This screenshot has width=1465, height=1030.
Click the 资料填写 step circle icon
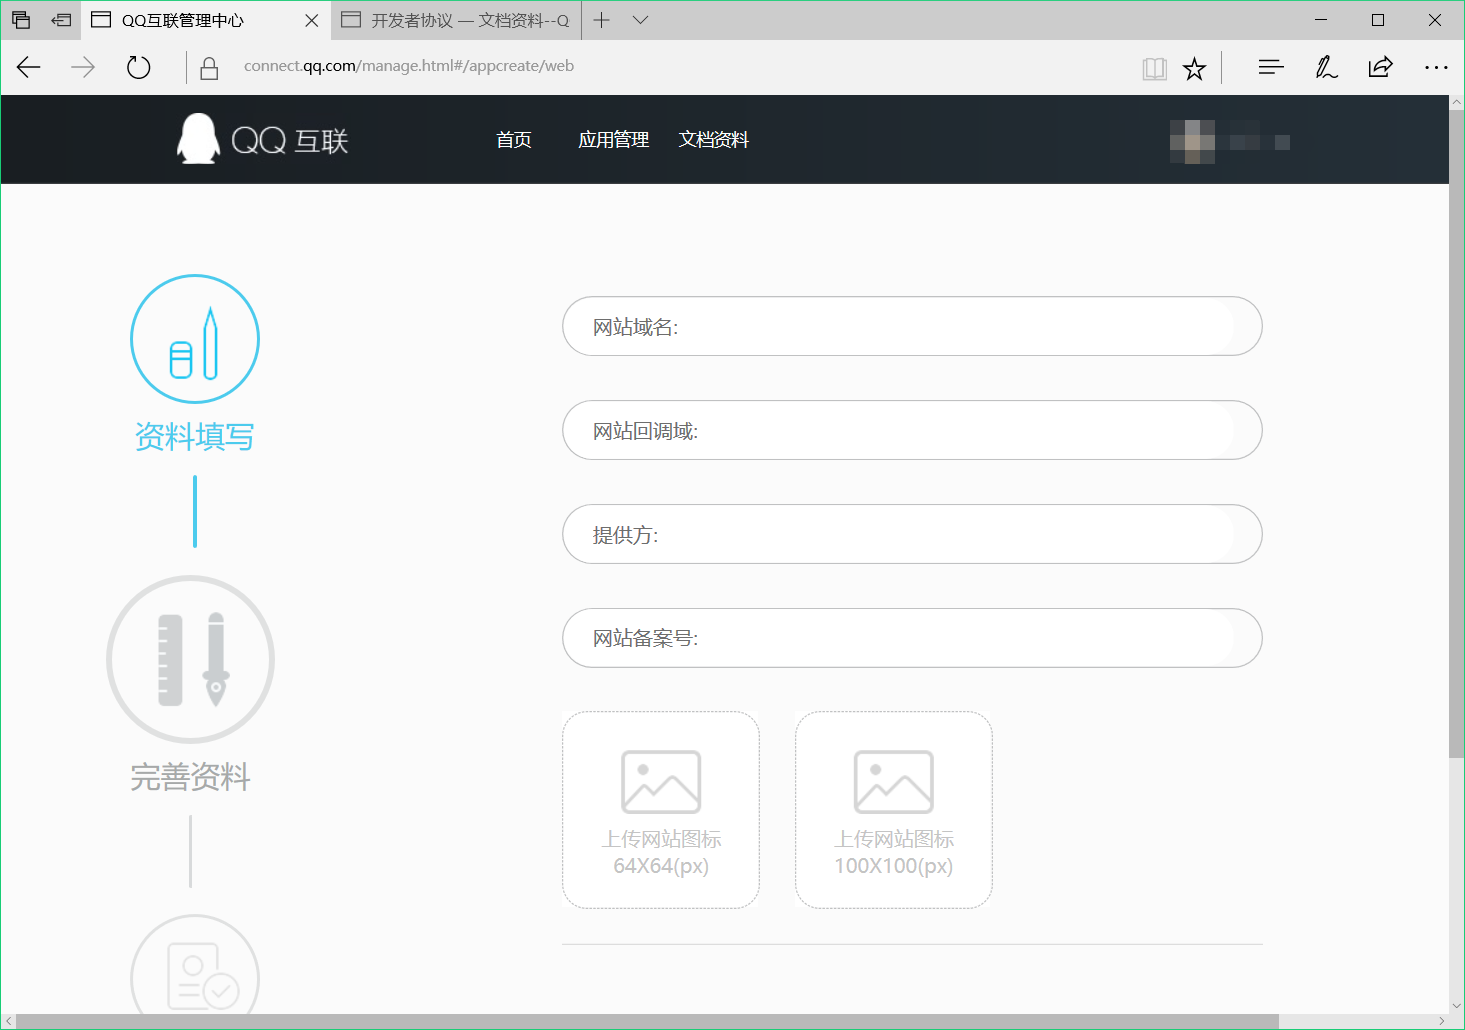(195, 339)
